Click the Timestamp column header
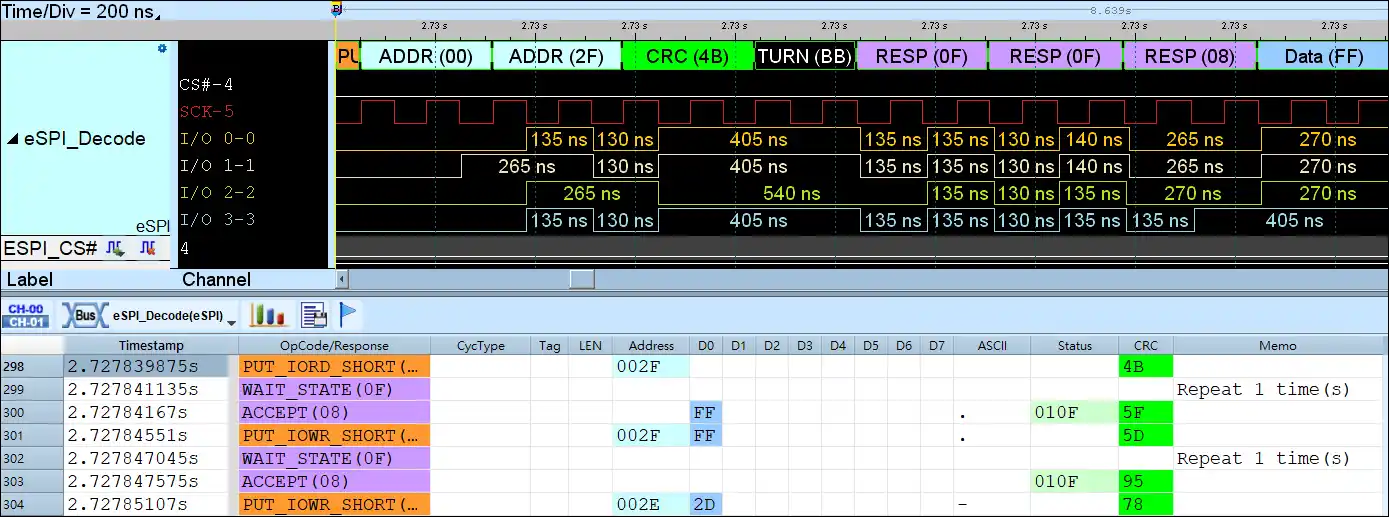 tap(151, 346)
